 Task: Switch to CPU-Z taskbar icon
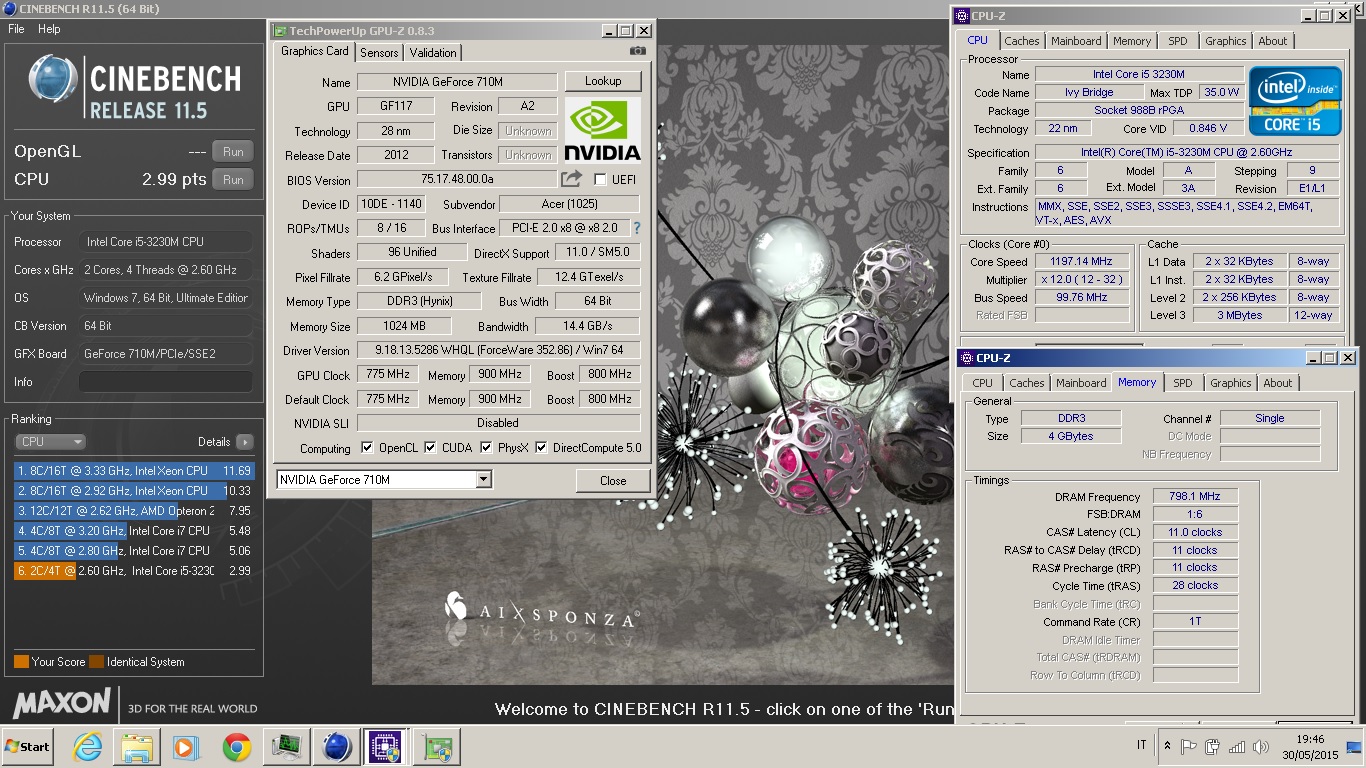[x=386, y=747]
